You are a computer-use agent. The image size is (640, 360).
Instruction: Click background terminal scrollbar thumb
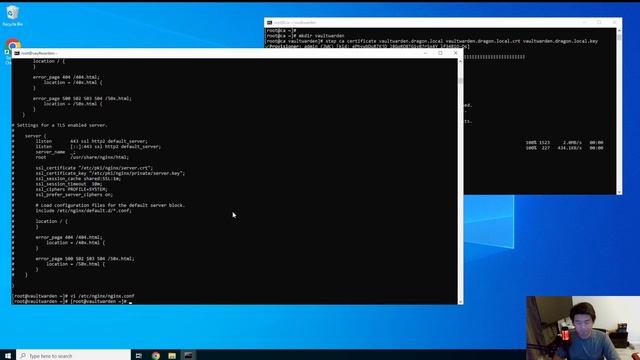(619, 37)
